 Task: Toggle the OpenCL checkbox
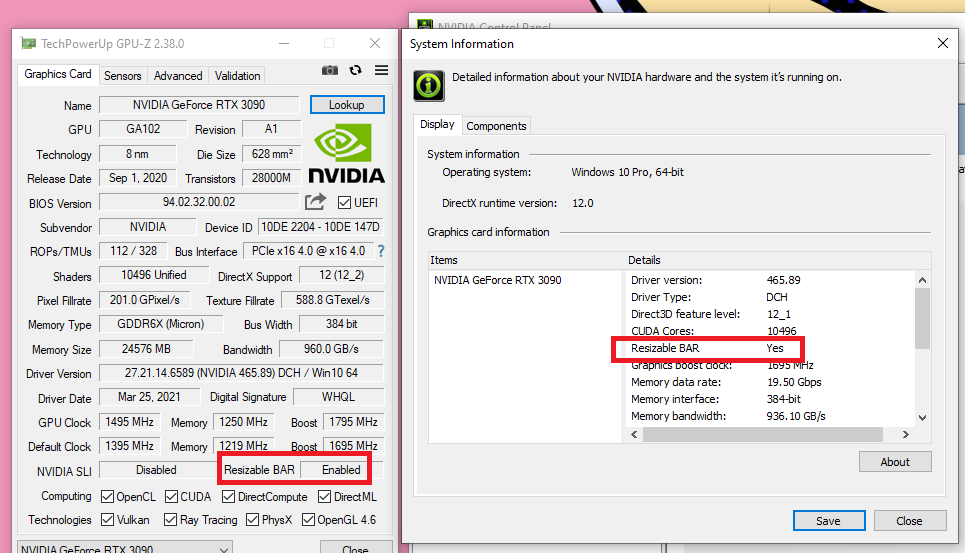coord(107,496)
